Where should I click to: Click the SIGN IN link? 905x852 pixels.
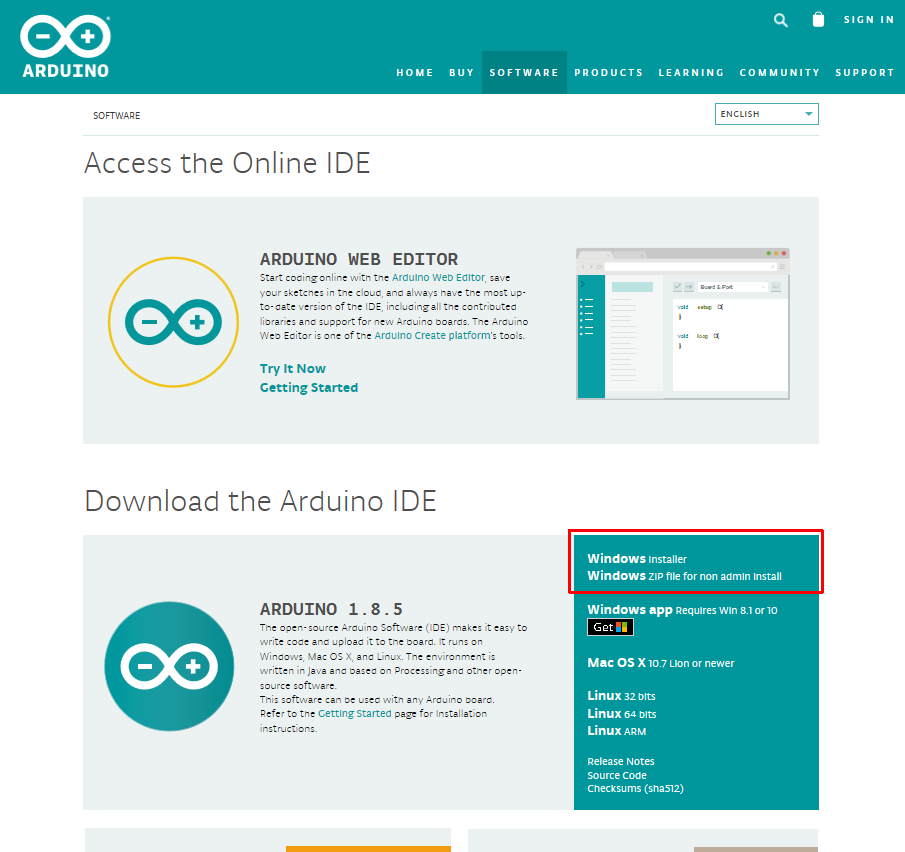pos(869,20)
